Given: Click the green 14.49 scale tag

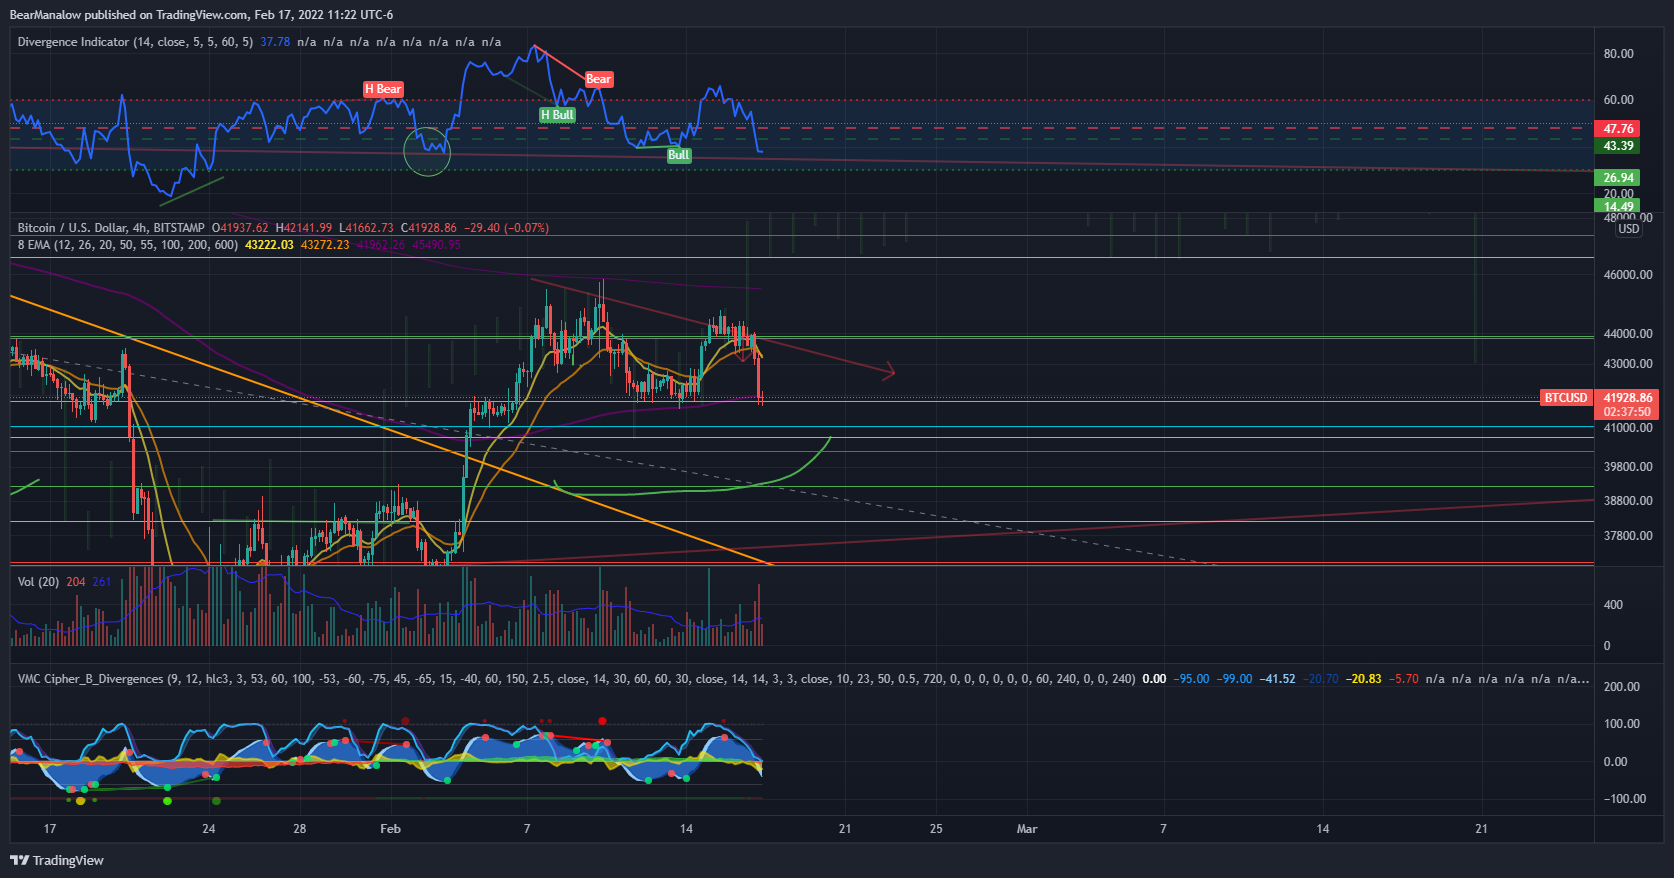Looking at the screenshot, I should click(1617, 207).
